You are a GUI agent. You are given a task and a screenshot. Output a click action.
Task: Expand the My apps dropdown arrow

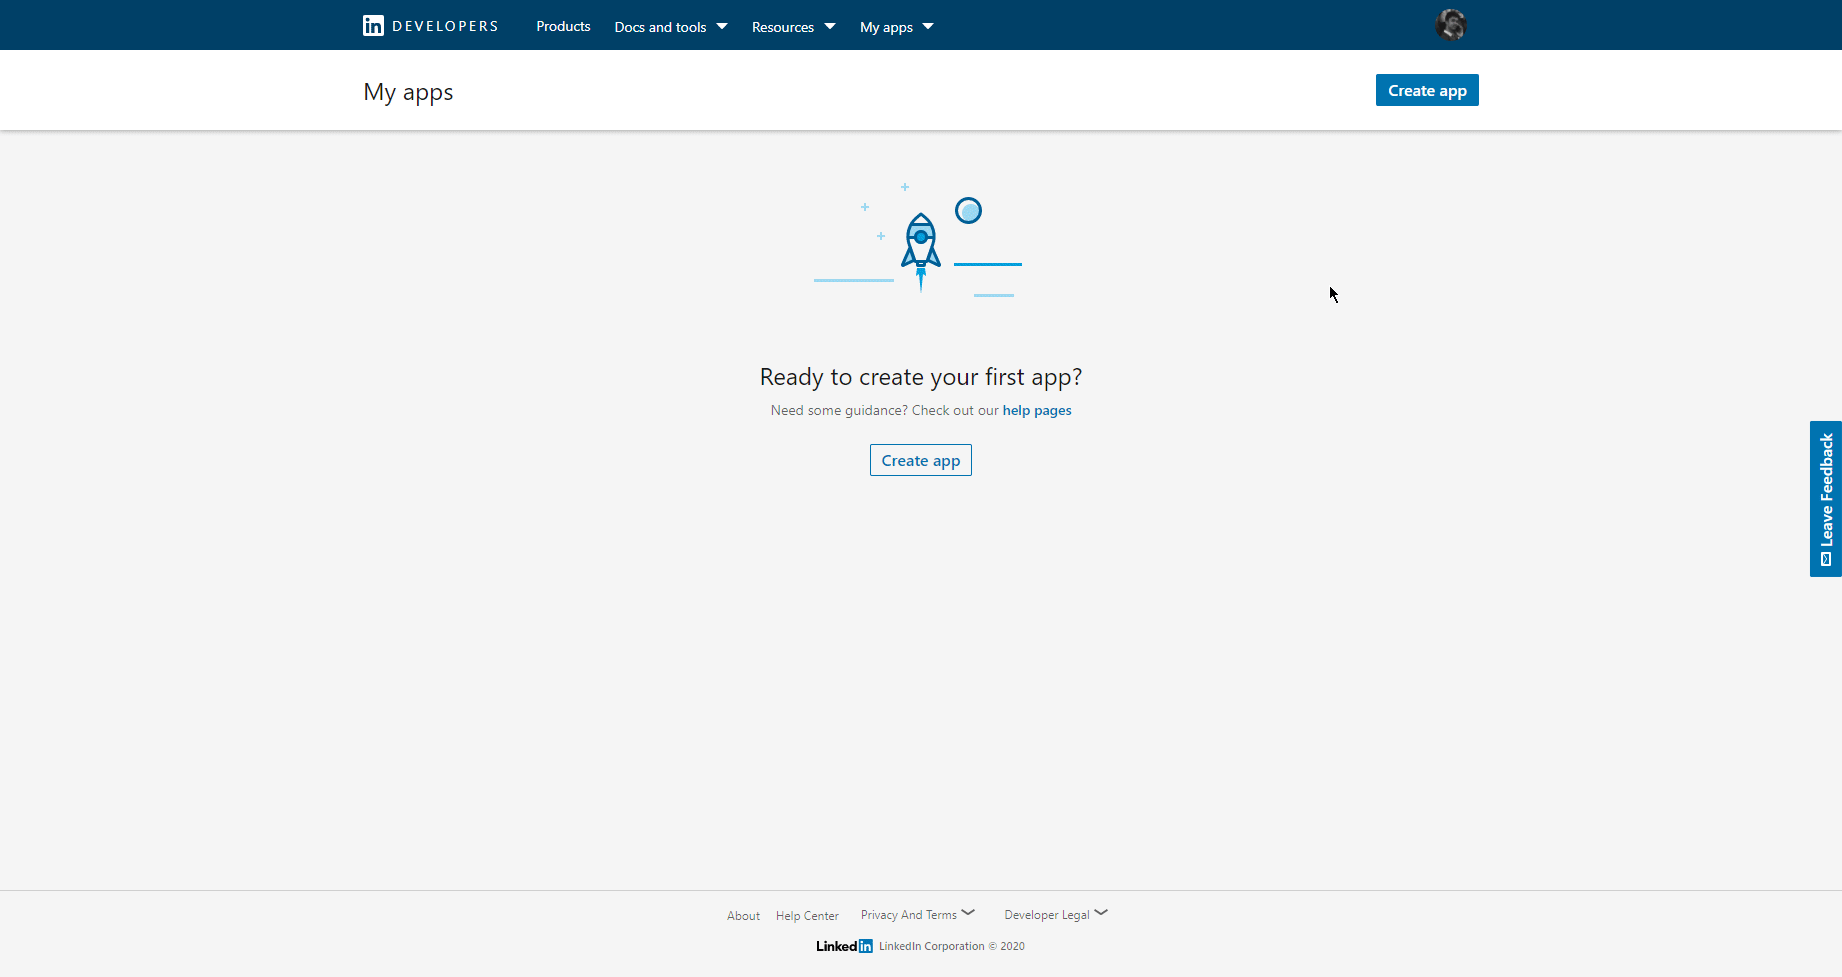(x=927, y=26)
